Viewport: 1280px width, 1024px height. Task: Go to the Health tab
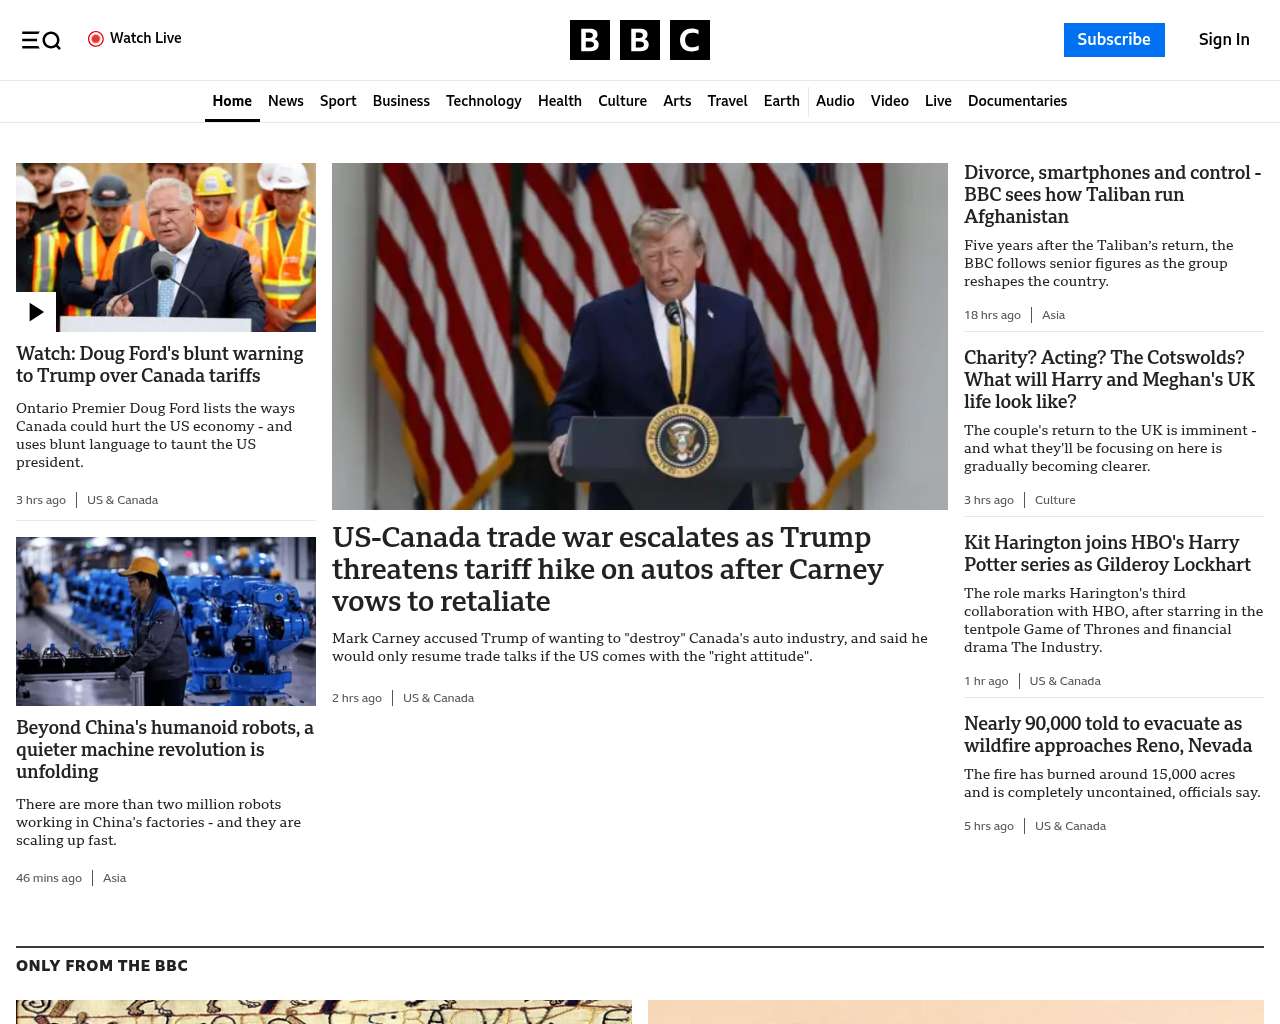click(x=560, y=101)
